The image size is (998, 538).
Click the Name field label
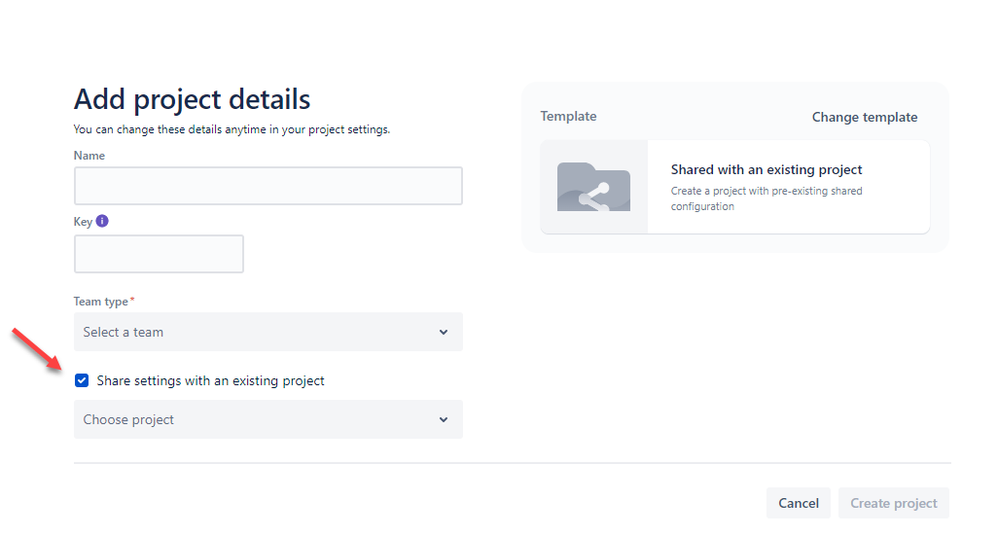(x=89, y=155)
